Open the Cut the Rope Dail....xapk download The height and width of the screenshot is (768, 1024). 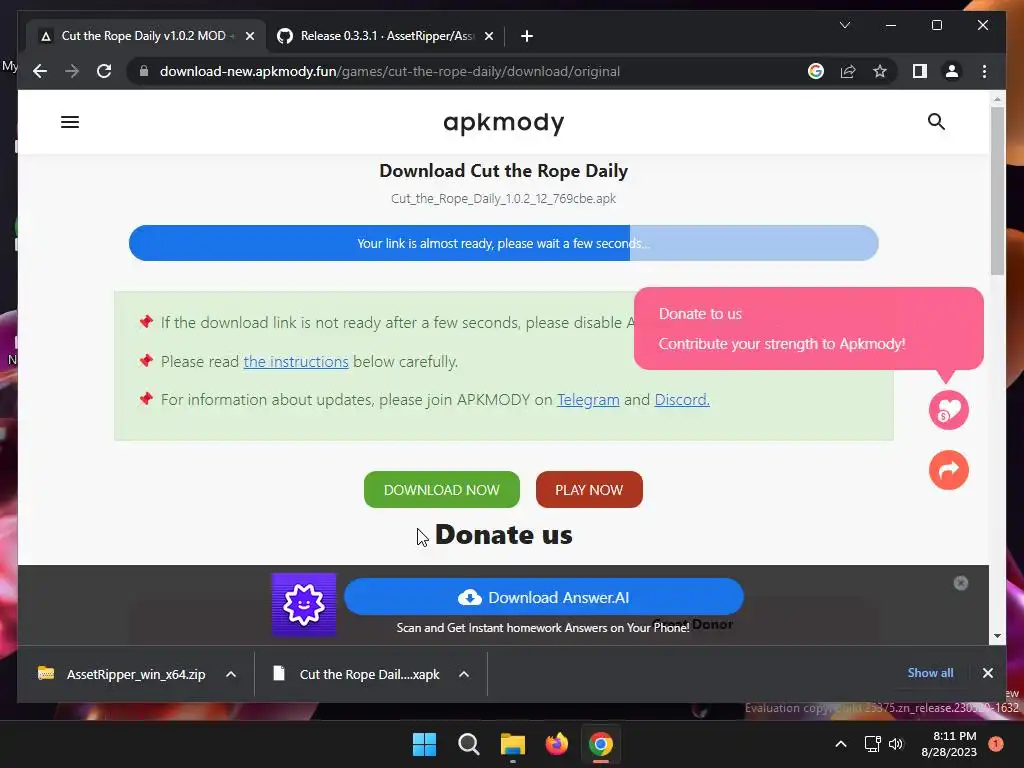coord(356,674)
